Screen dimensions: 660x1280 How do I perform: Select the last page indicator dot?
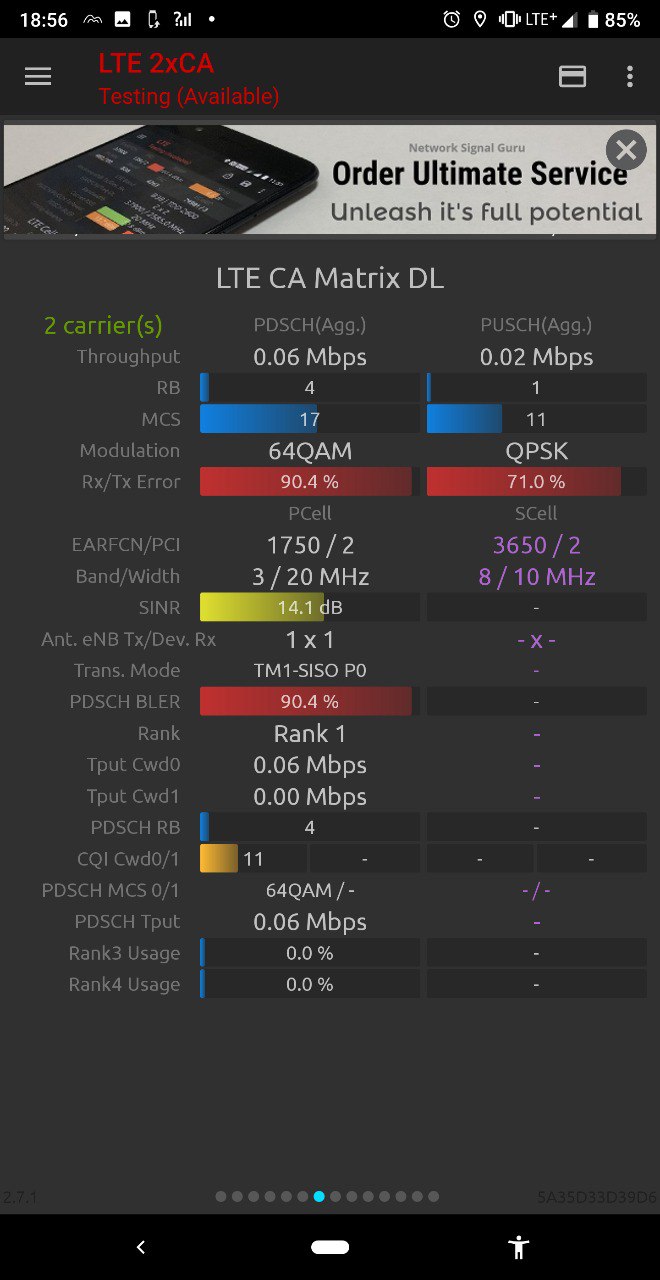point(433,1196)
